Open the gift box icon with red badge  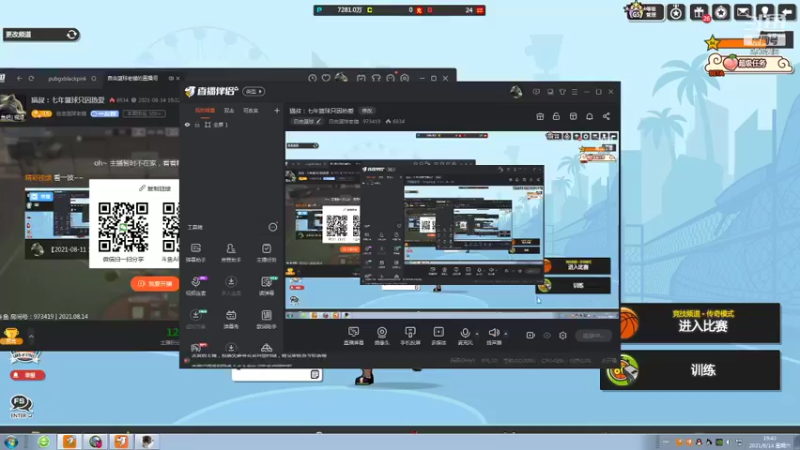click(699, 12)
